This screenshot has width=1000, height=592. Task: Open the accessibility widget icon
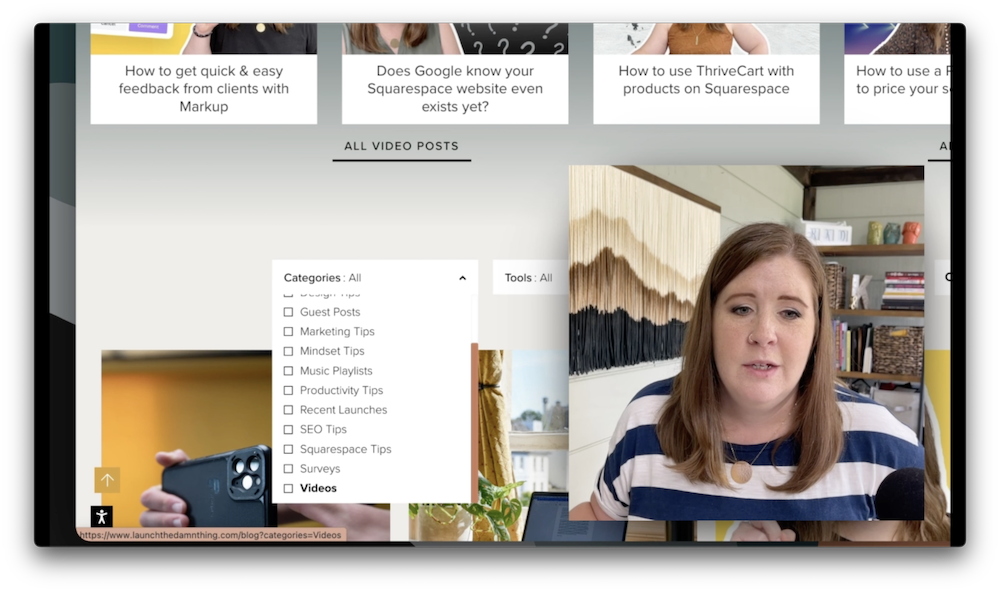(101, 516)
